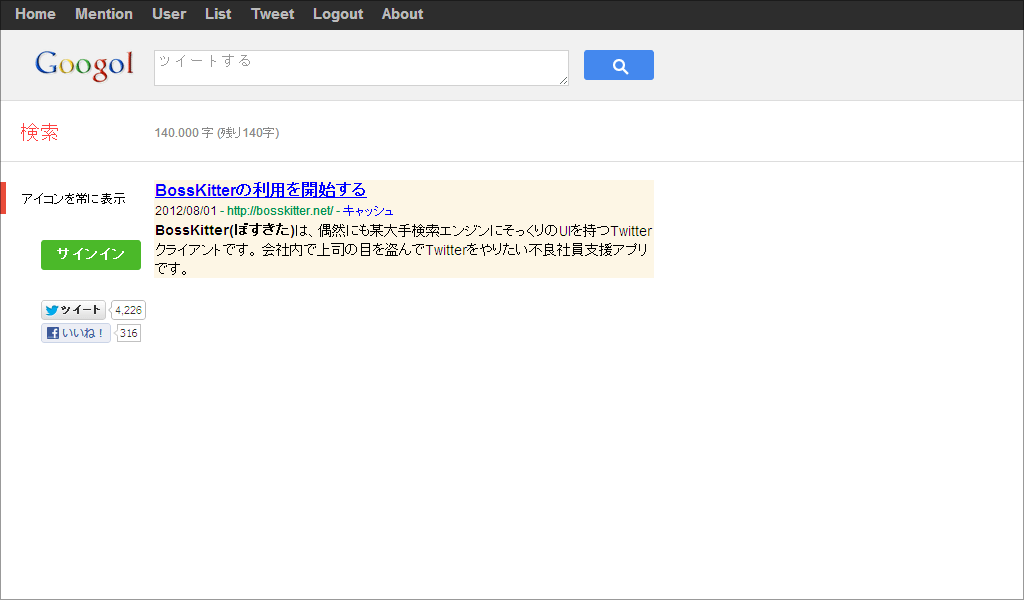Click the Twitter tweet share button
1024x600 pixels.
coord(73,310)
